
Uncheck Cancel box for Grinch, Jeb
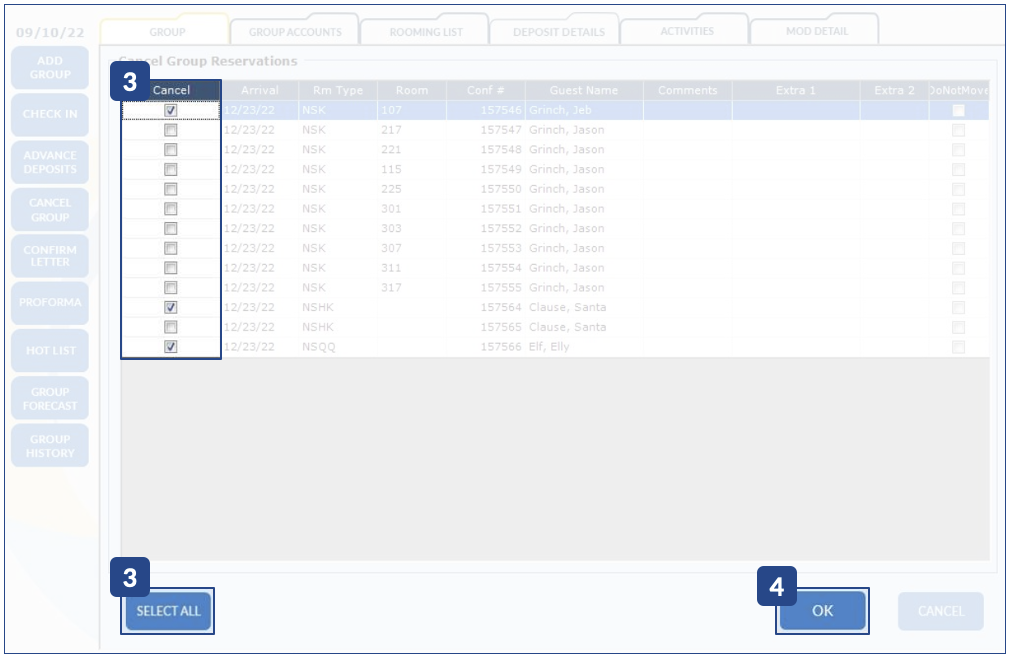click(x=170, y=110)
